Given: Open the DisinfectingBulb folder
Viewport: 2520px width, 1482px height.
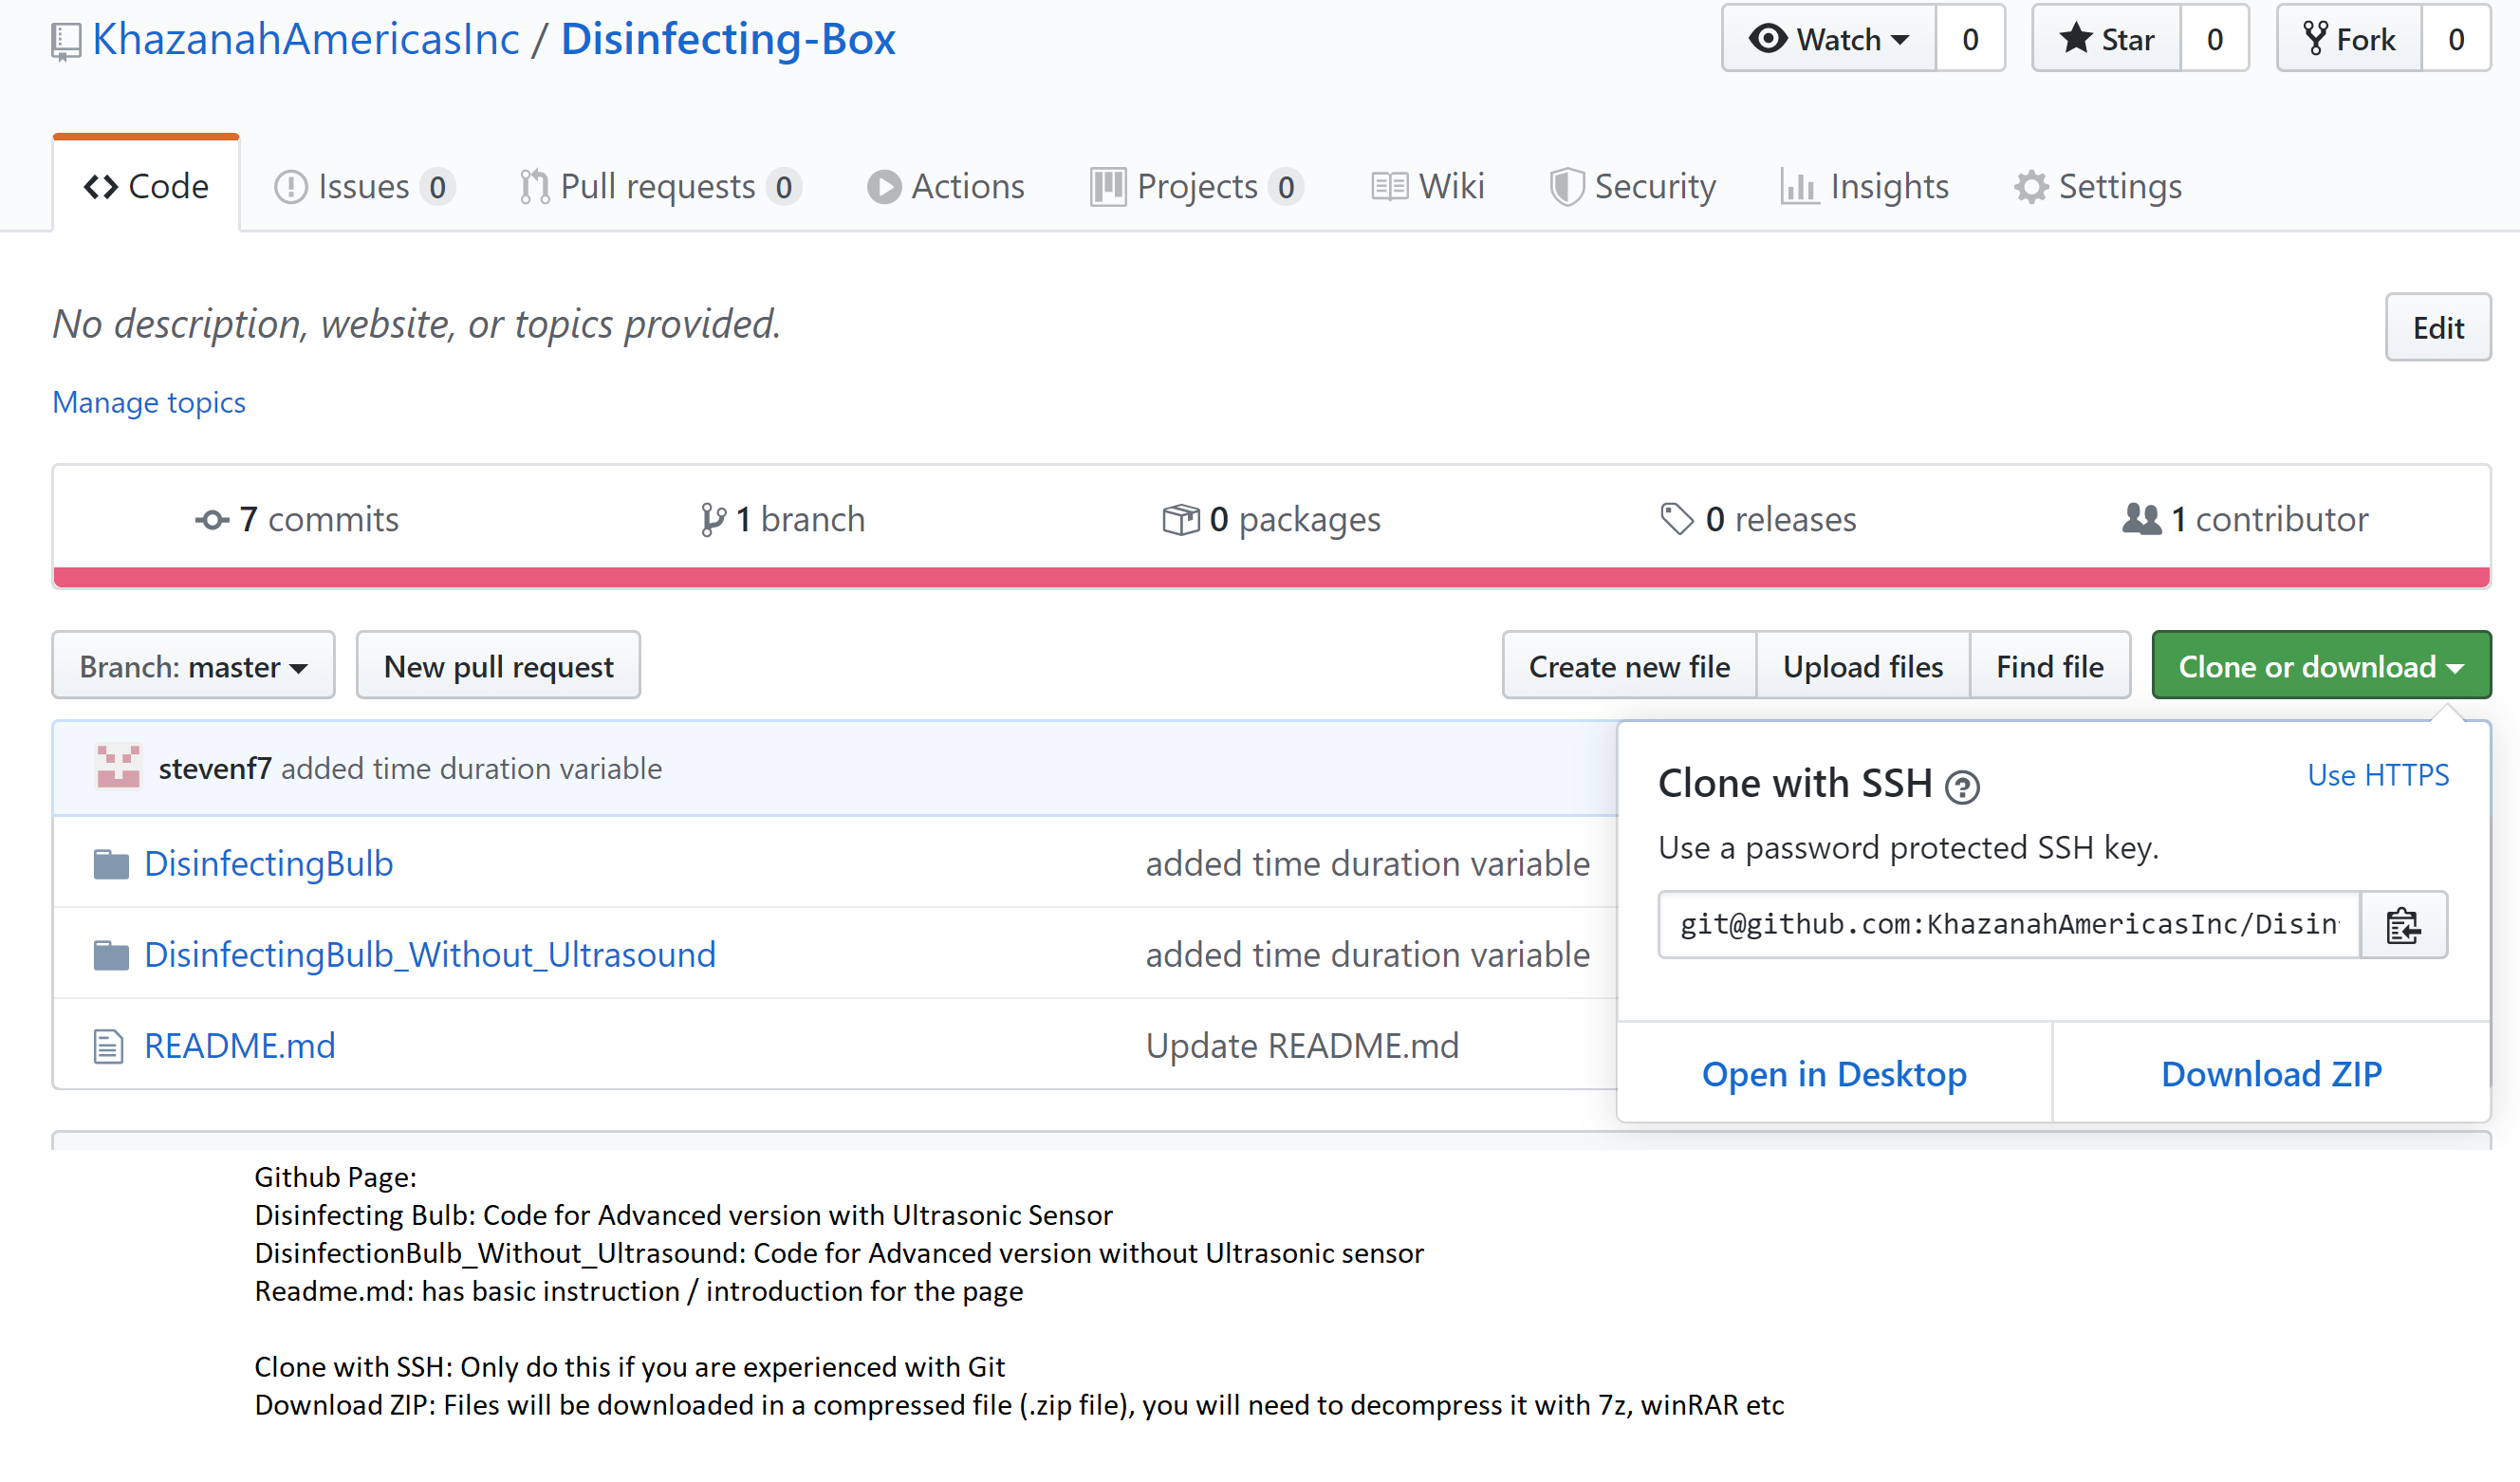Looking at the screenshot, I should [x=269, y=864].
